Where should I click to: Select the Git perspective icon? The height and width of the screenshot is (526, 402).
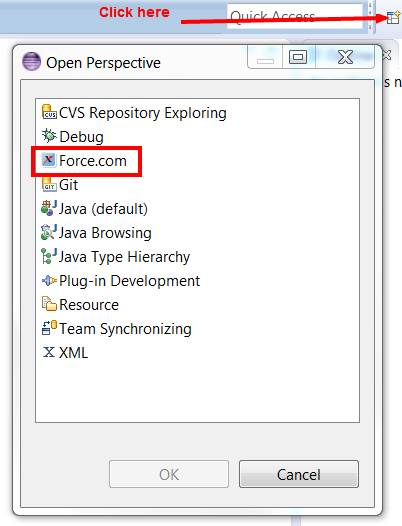tap(49, 184)
